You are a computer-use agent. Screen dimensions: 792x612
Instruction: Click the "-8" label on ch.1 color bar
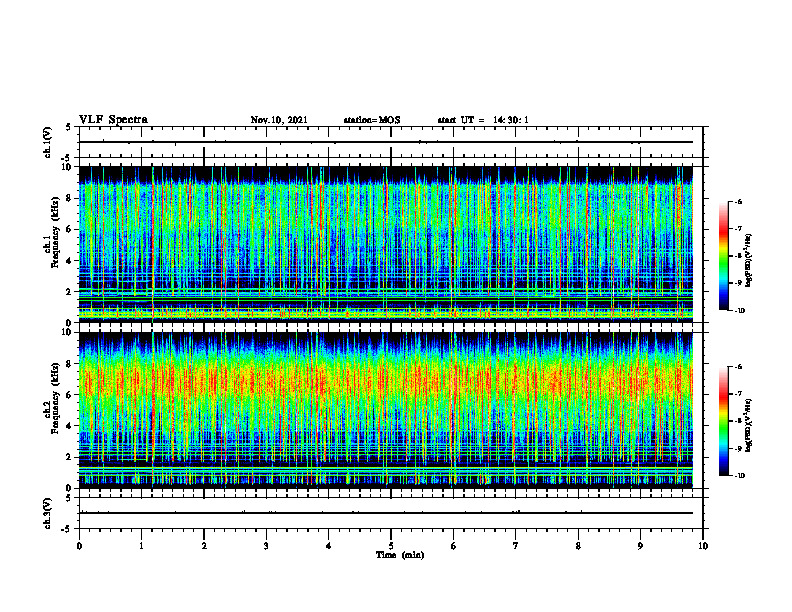[738, 256]
